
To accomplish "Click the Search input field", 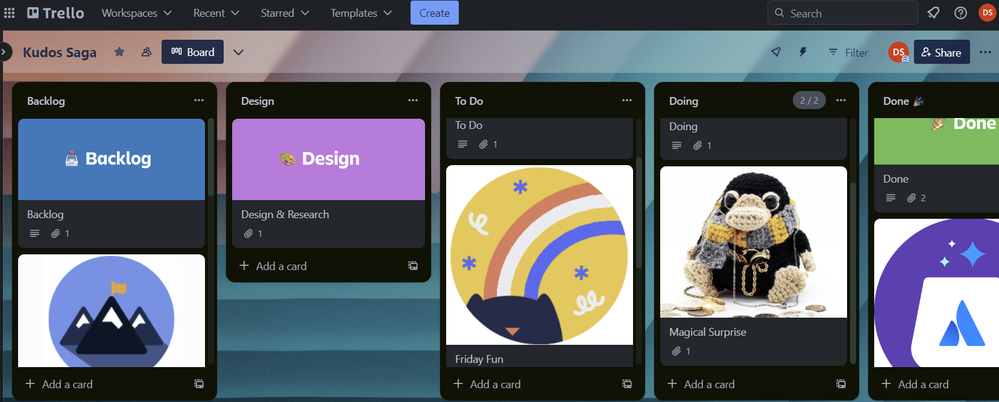I will coord(842,13).
